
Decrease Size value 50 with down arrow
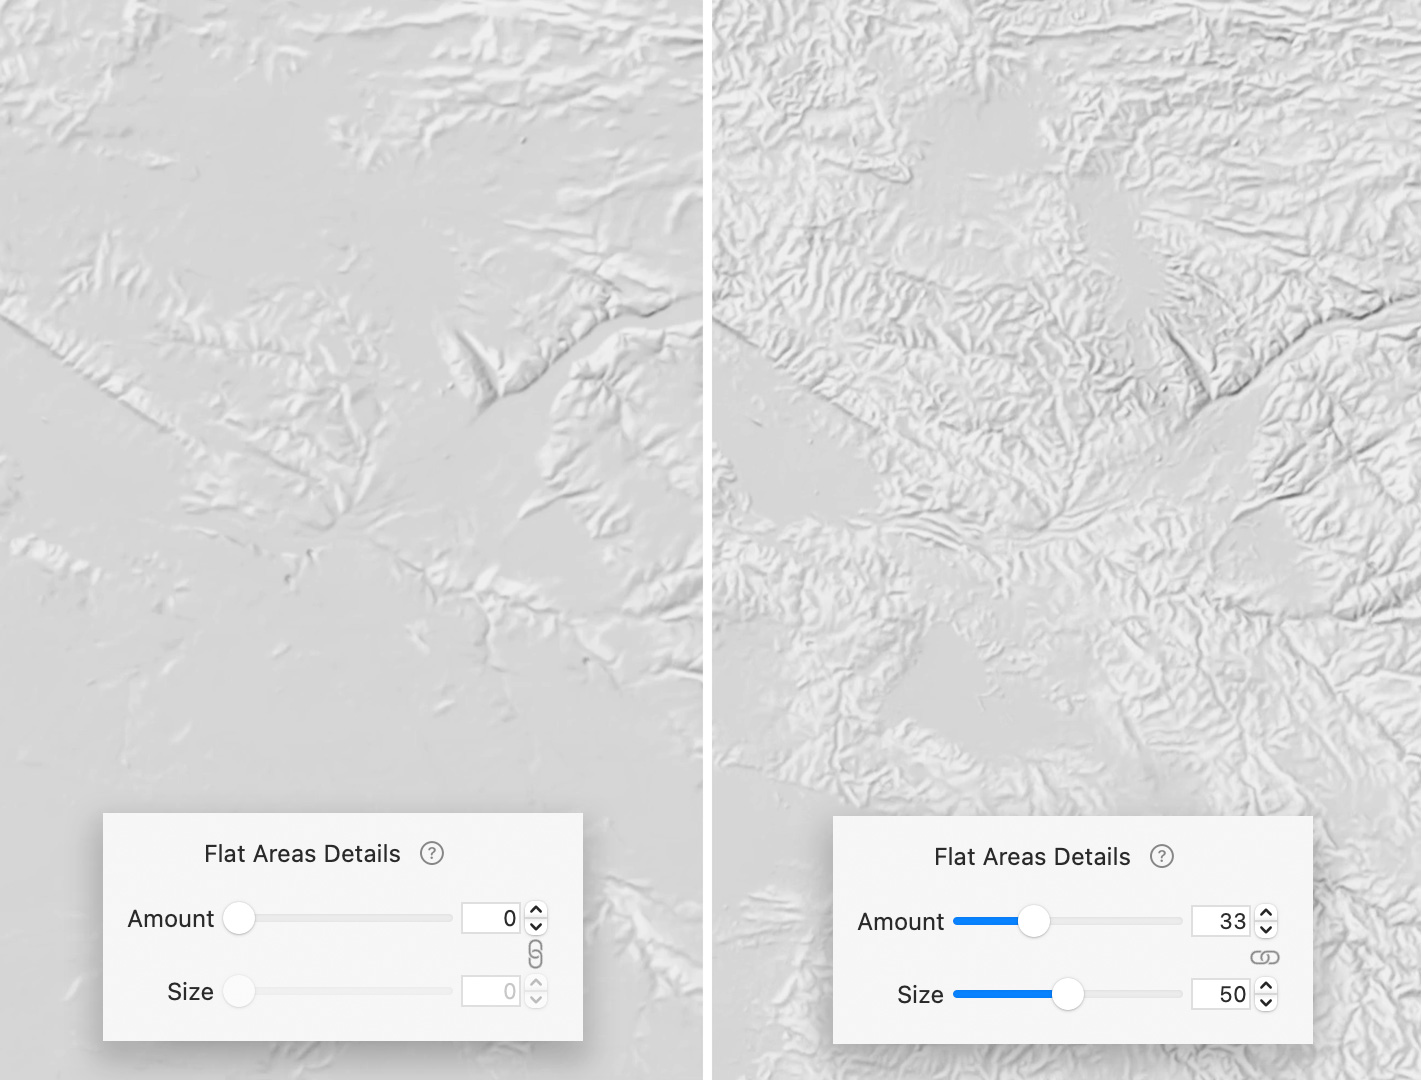click(1266, 1002)
